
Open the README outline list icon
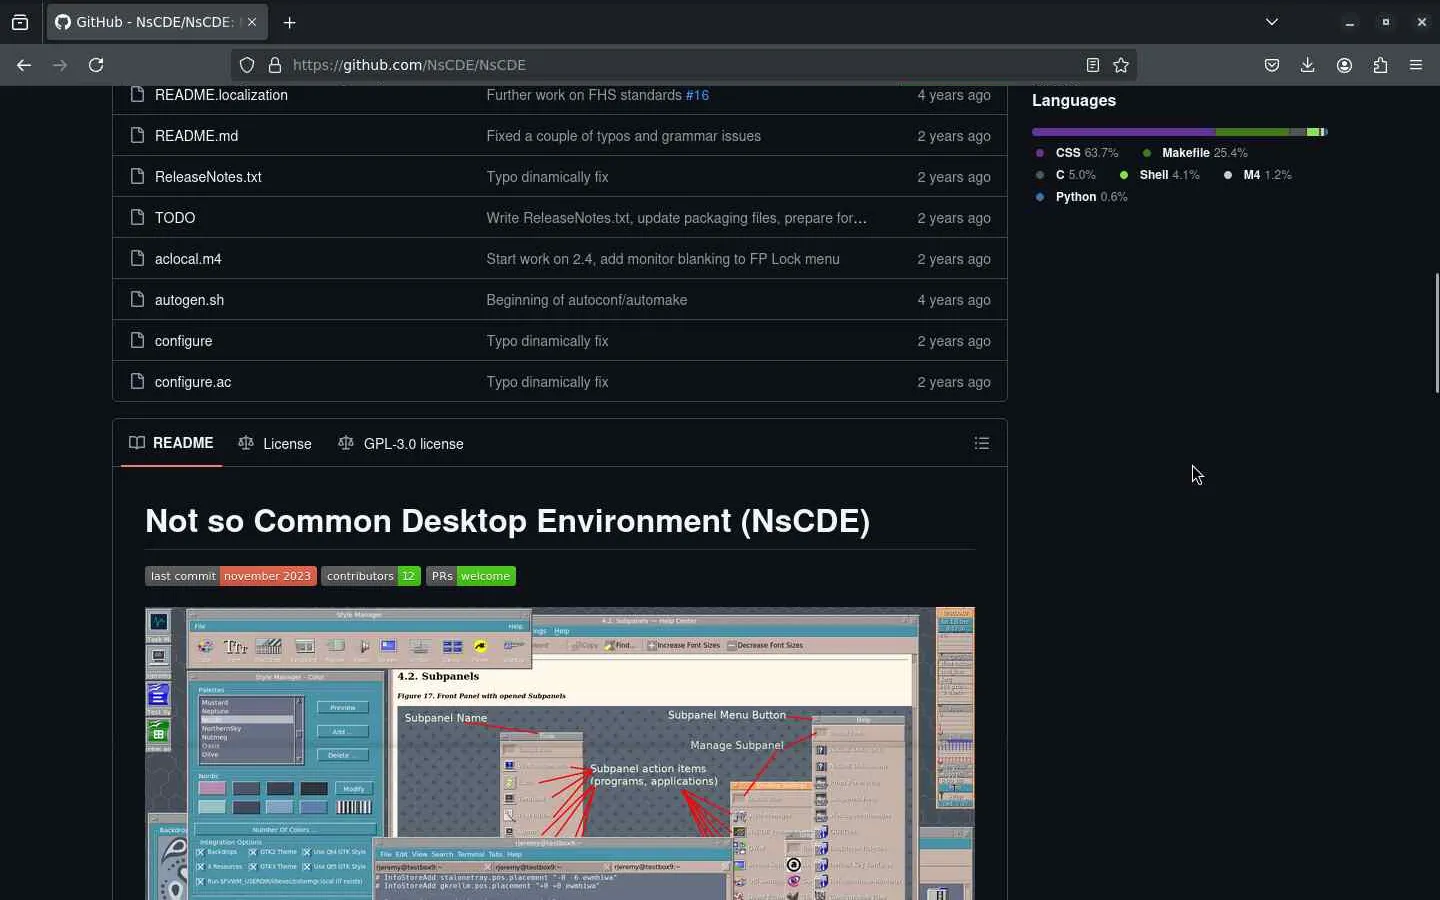pyautogui.click(x=982, y=443)
